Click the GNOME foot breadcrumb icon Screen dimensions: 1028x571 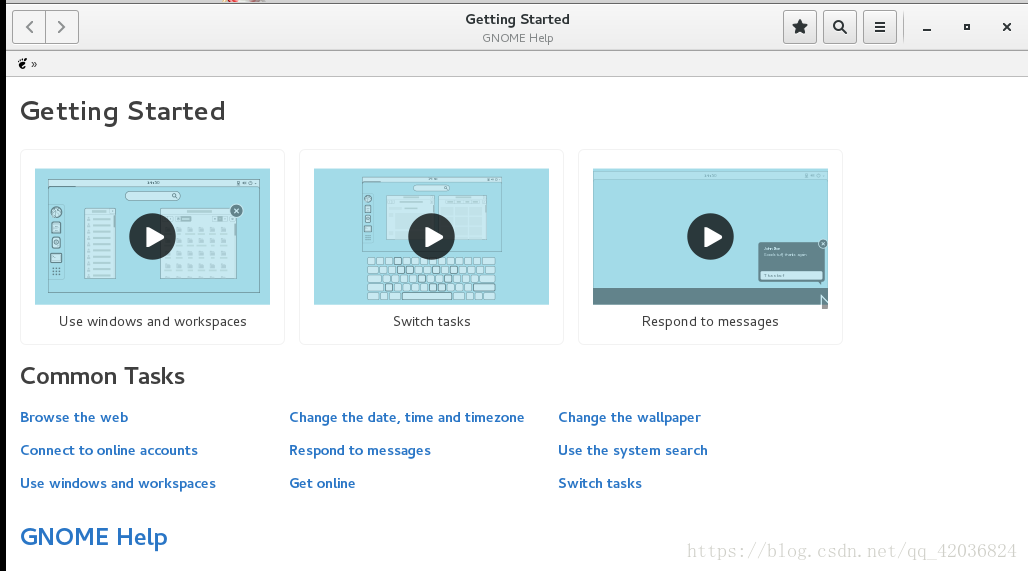(22, 64)
